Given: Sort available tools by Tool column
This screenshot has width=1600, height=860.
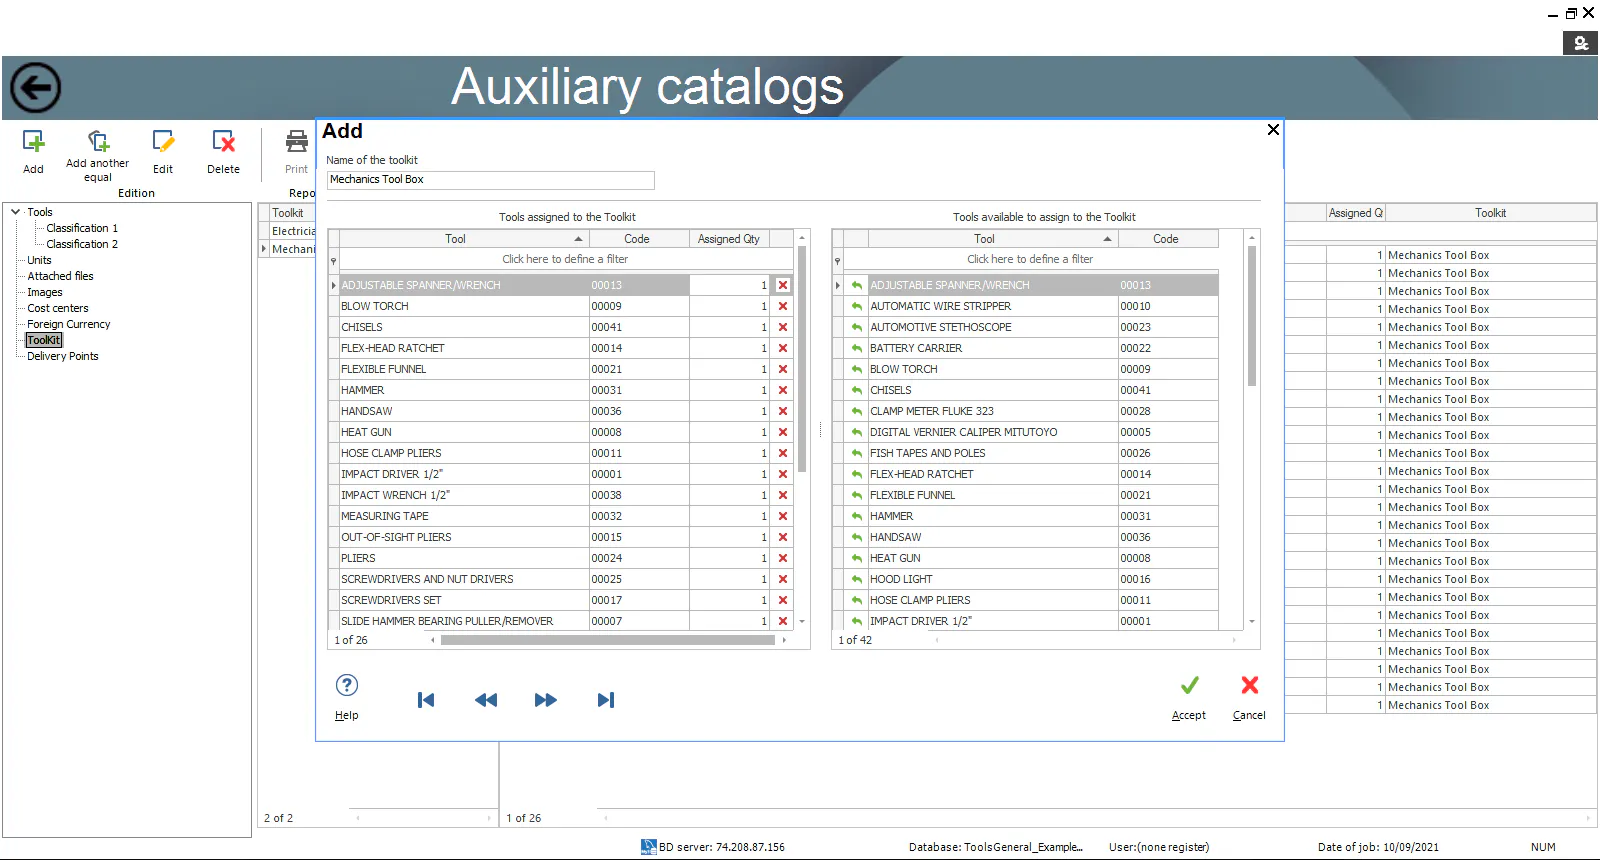Looking at the screenshot, I should [992, 239].
